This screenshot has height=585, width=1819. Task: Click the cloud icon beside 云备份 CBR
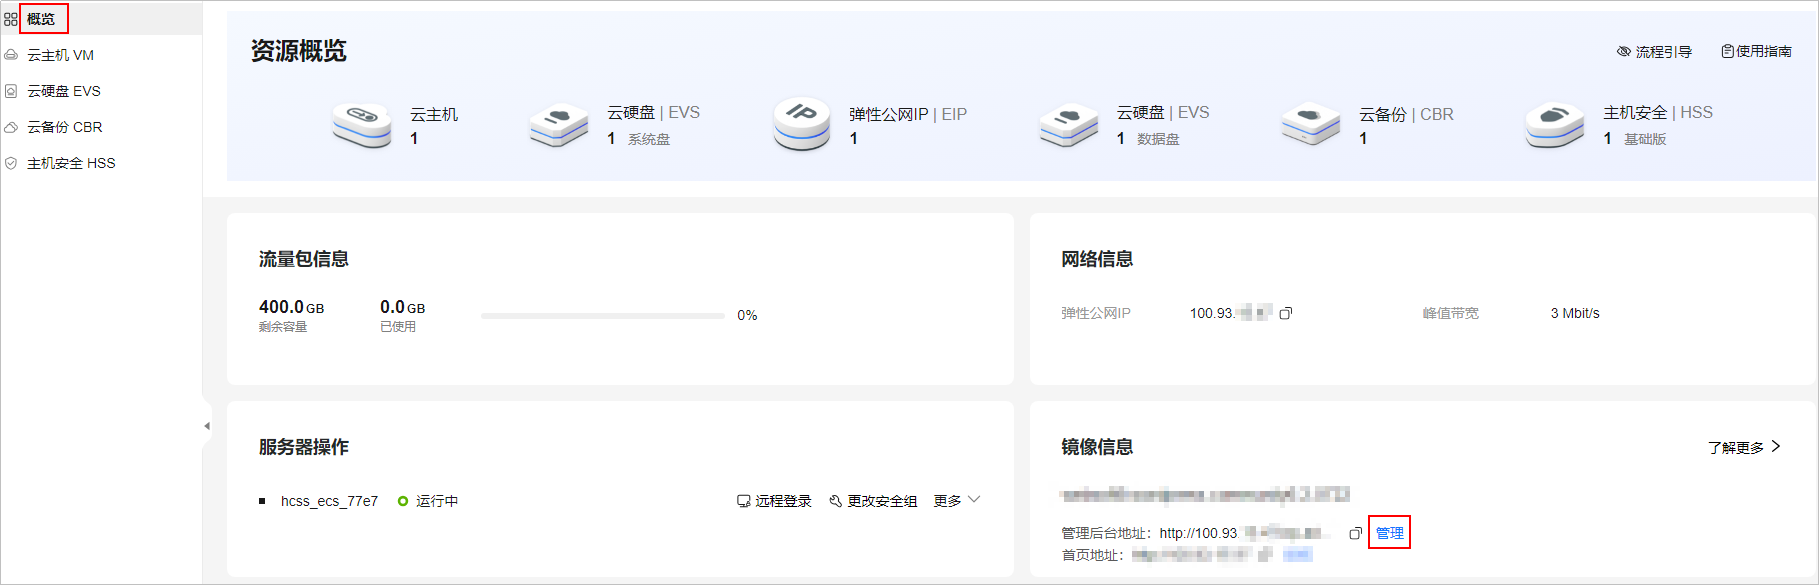click(x=11, y=127)
